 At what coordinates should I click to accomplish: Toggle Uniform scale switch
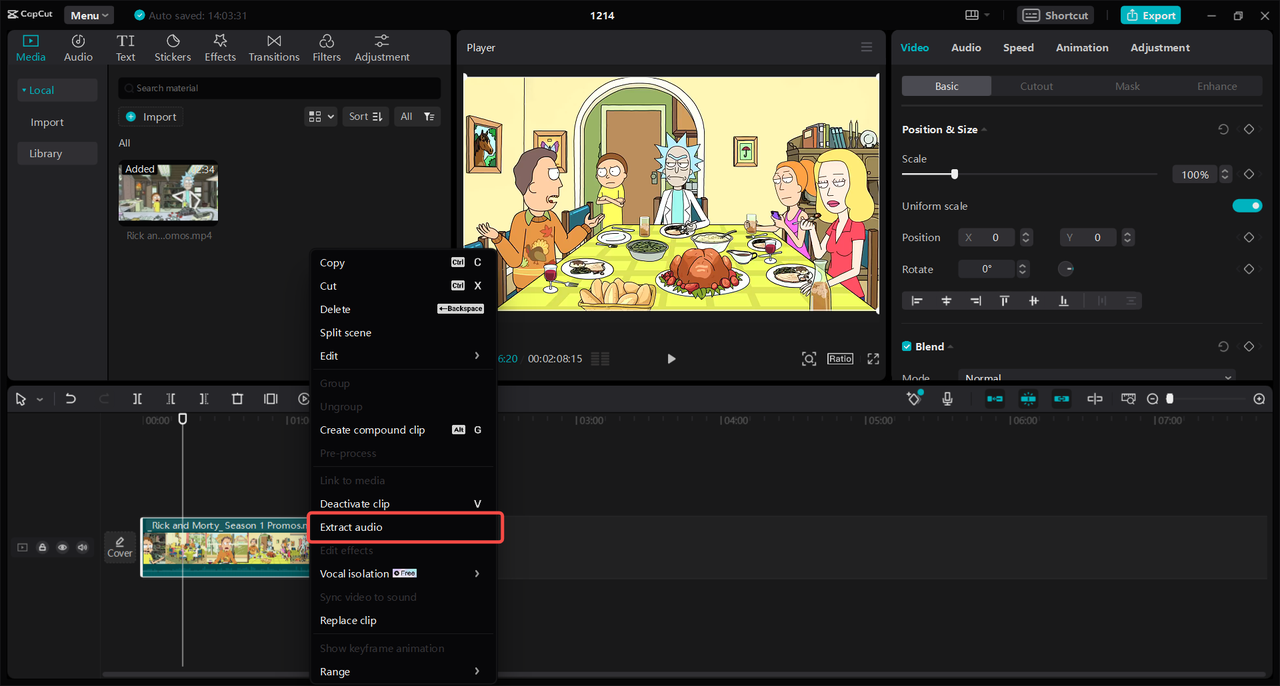click(x=1247, y=206)
